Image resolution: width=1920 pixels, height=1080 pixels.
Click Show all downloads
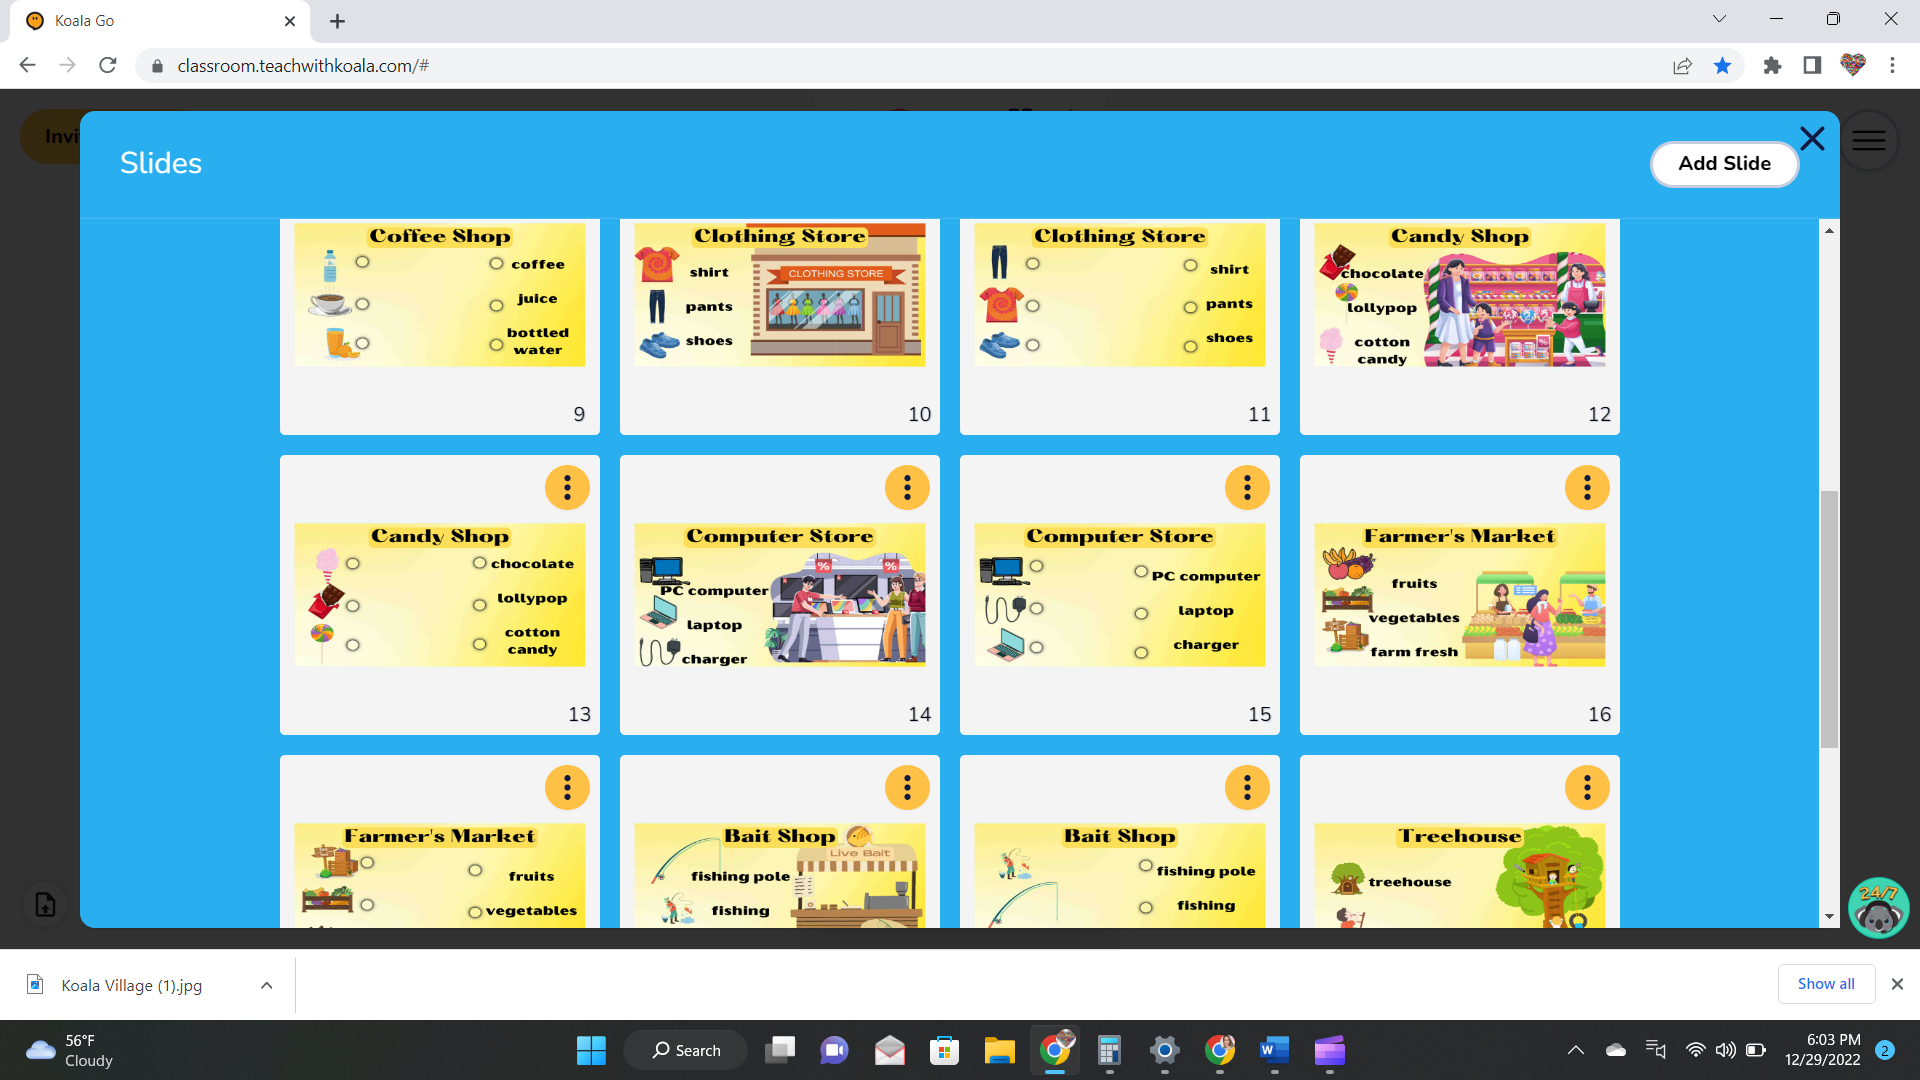(x=1826, y=983)
